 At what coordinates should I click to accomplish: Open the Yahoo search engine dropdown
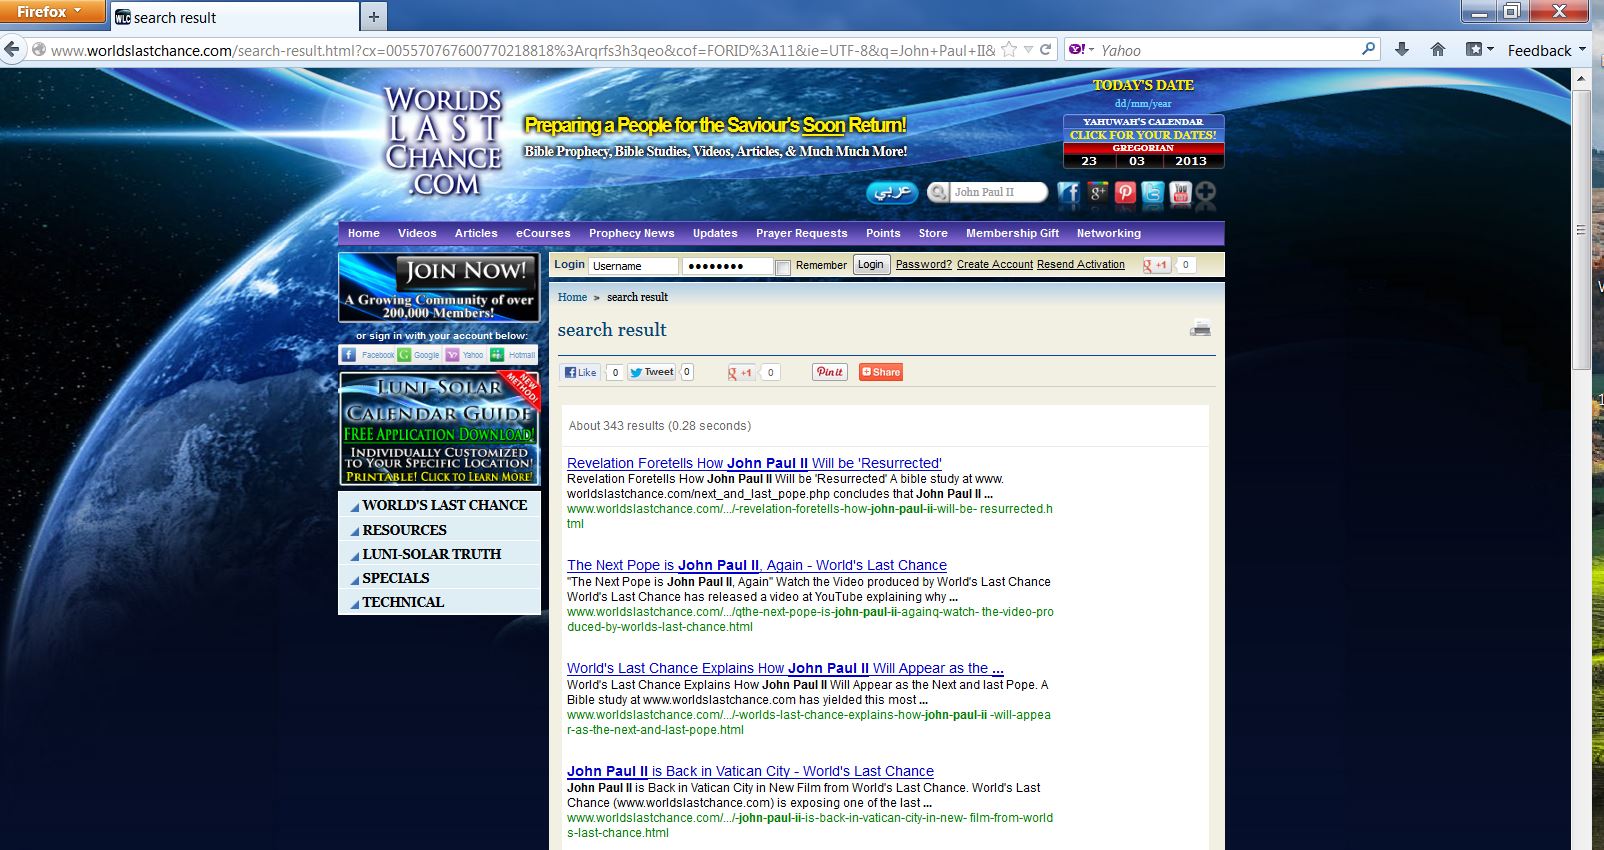(1082, 49)
